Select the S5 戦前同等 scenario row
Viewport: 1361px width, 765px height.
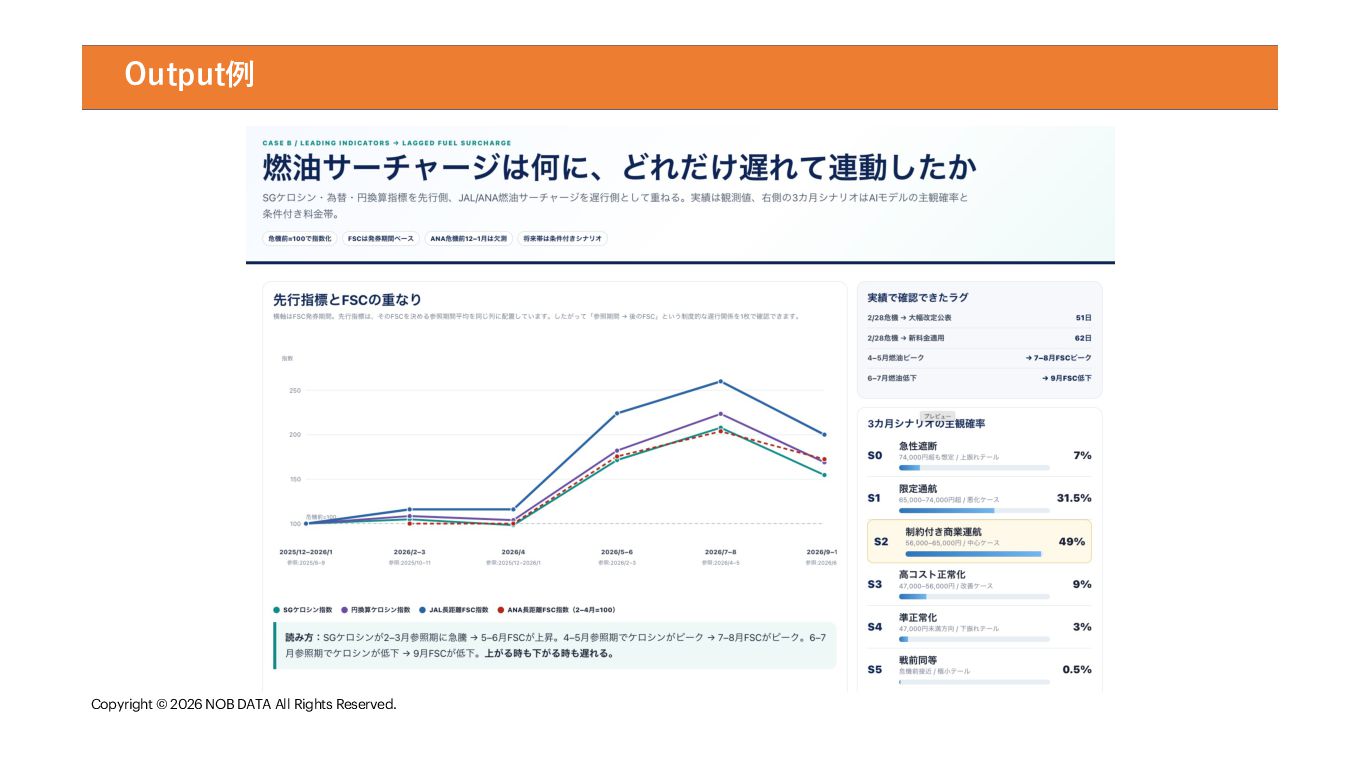click(x=979, y=669)
